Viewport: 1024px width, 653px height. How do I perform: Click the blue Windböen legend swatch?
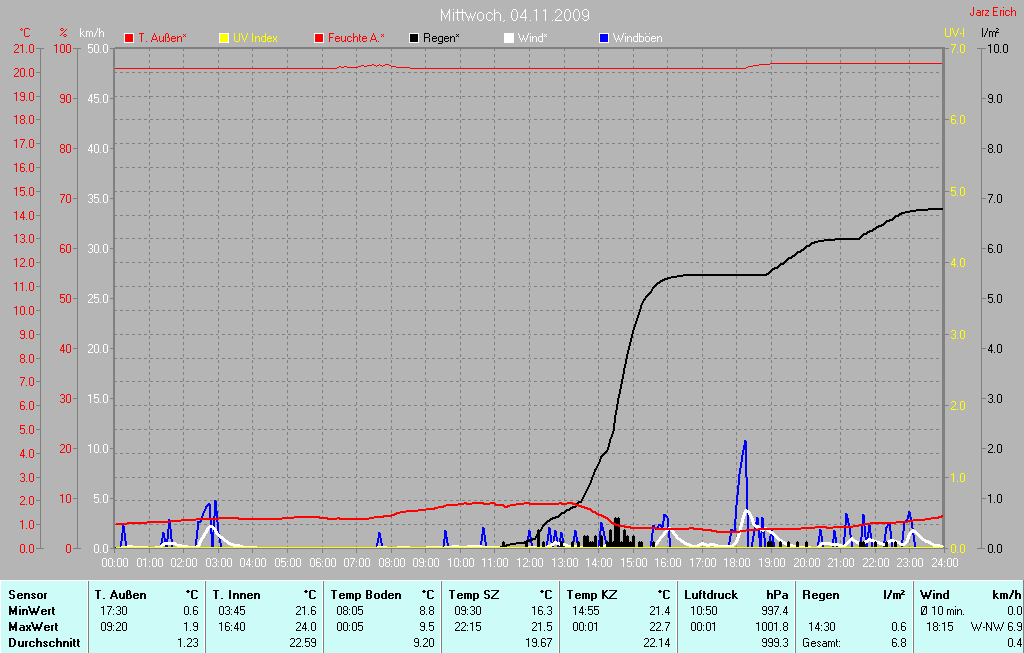[603, 38]
